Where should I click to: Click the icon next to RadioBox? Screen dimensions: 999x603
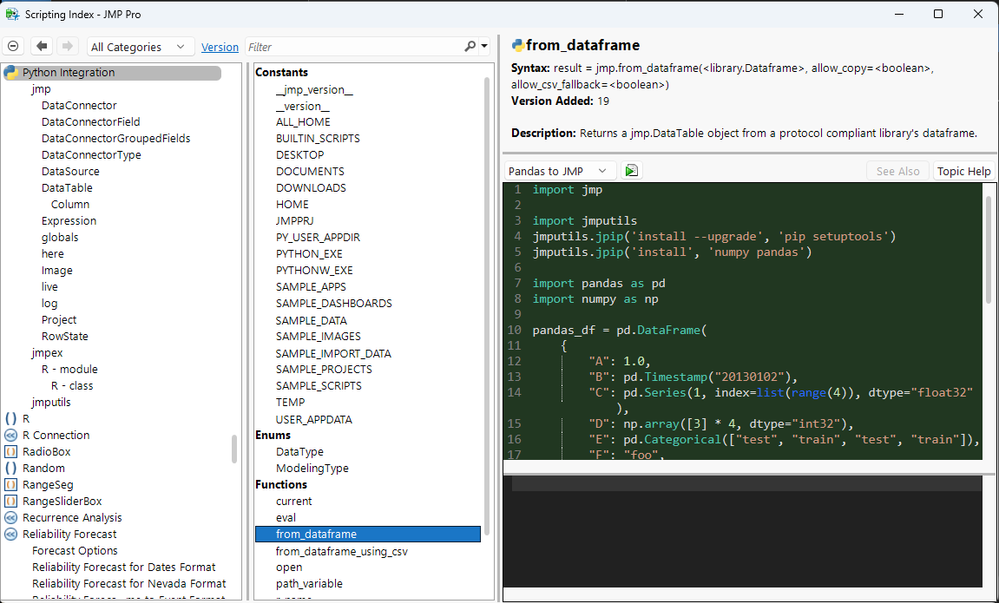[x=11, y=452]
